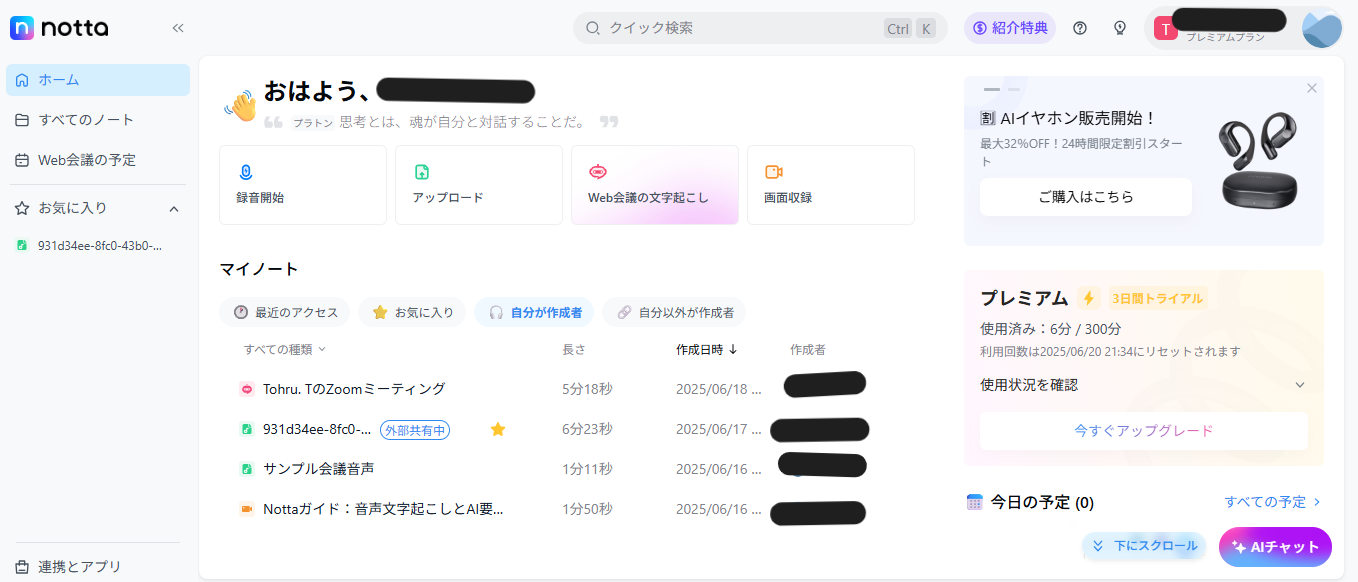Click the 今すぐアップグレード button
The width and height of the screenshot is (1358, 582).
pyautogui.click(x=1143, y=431)
